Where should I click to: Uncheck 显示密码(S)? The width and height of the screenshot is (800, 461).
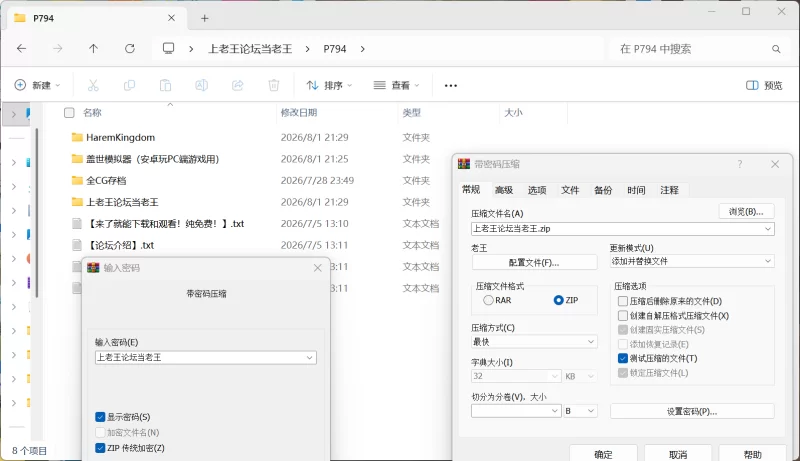[100, 417]
